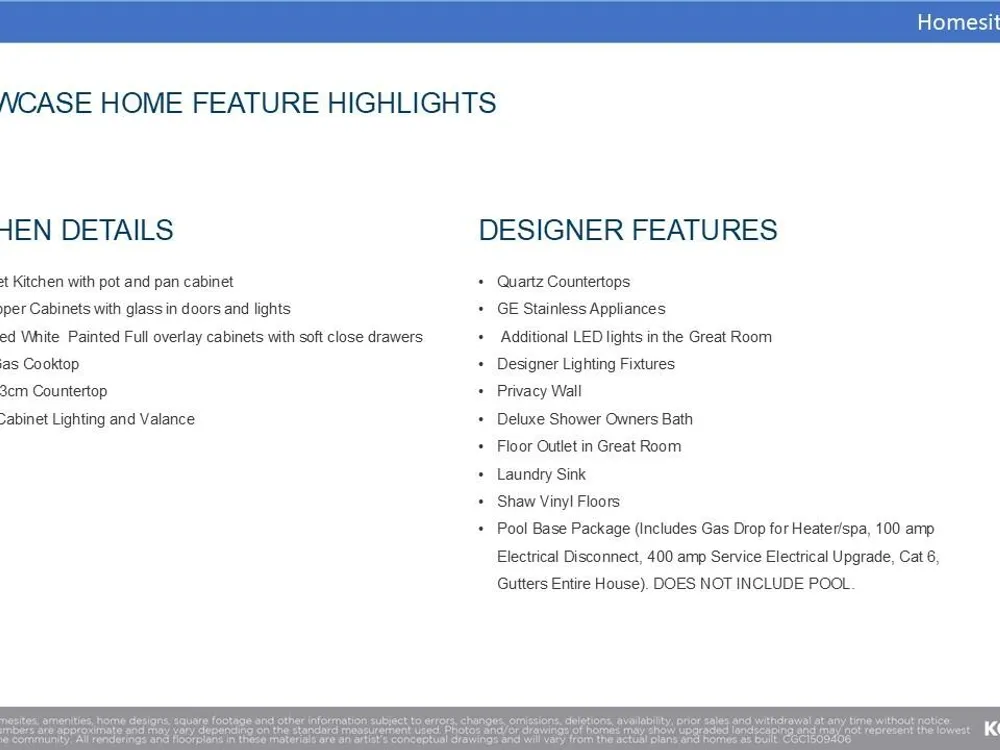Click the 'Gas Cooktop' line

pos(40,364)
